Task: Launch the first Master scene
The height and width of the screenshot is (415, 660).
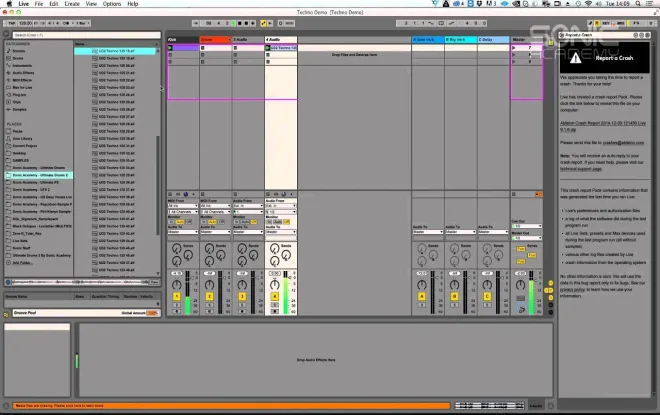Action: (x=514, y=48)
